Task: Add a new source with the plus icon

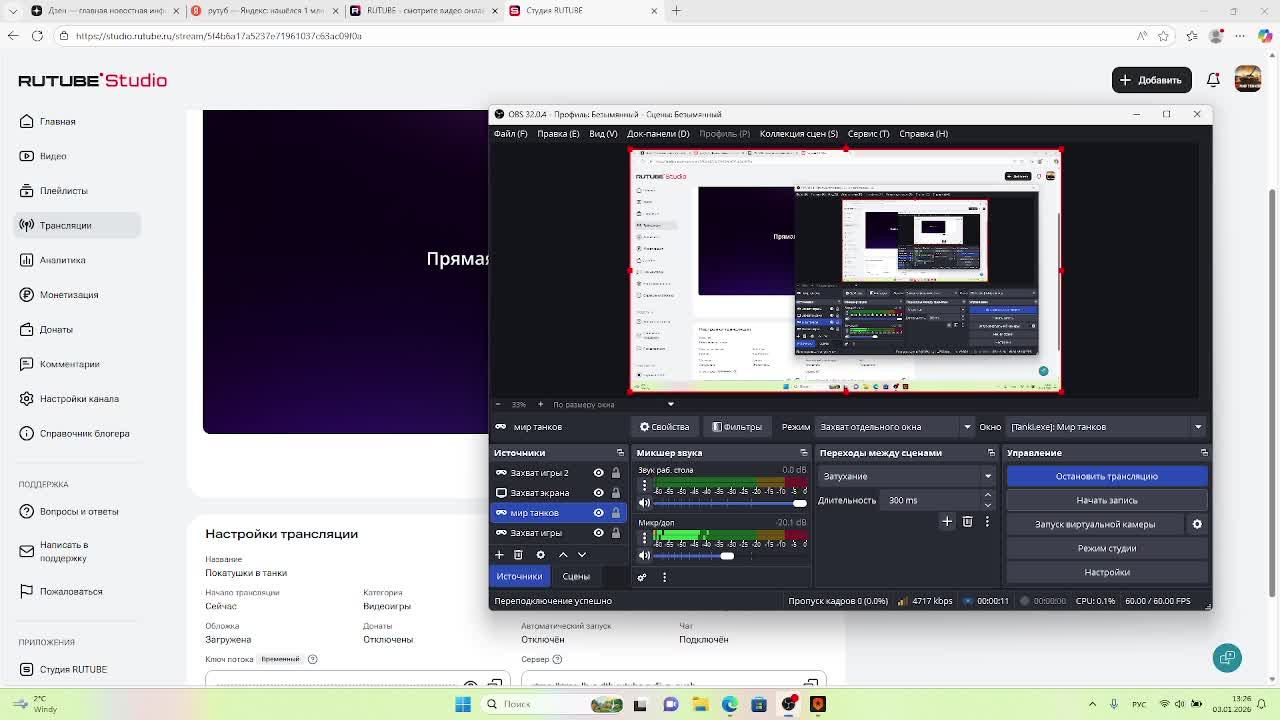Action: [x=499, y=555]
